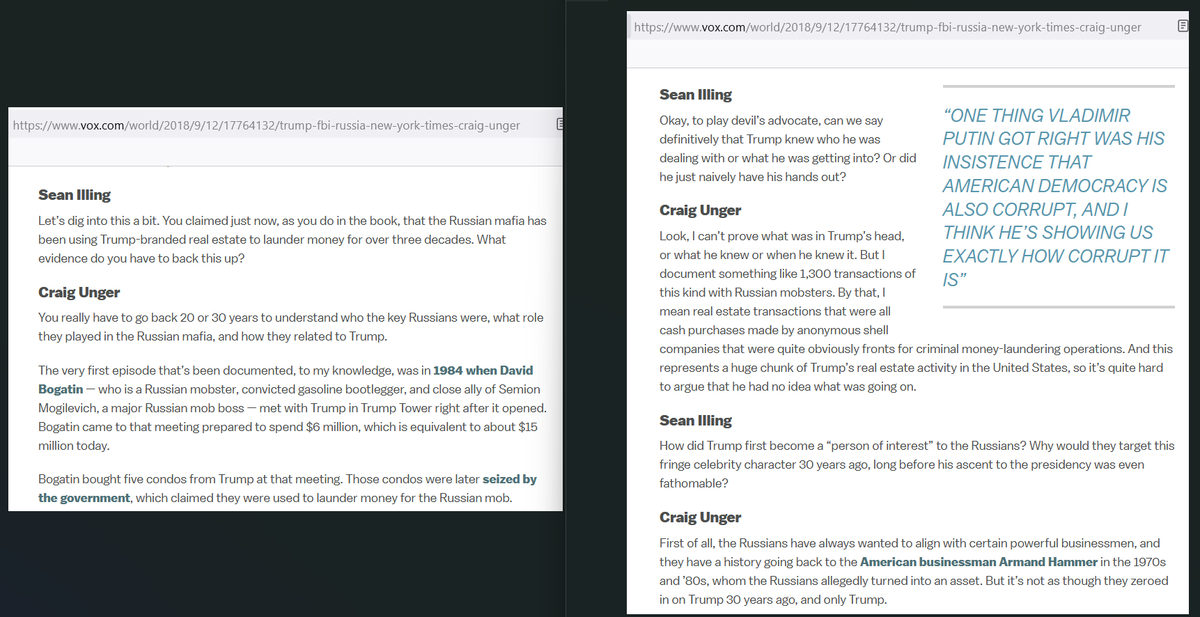Image resolution: width=1200 pixels, height=617 pixels.
Task: Click 'Craig Unger' heading above 'Look, I can't prove'
Action: click(x=701, y=210)
